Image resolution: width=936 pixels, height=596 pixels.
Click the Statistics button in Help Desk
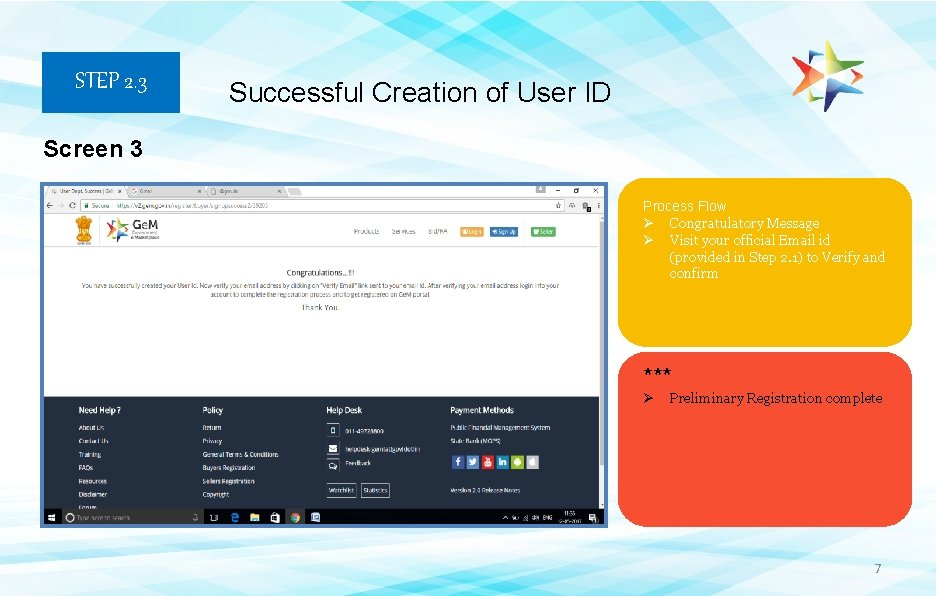pos(375,490)
